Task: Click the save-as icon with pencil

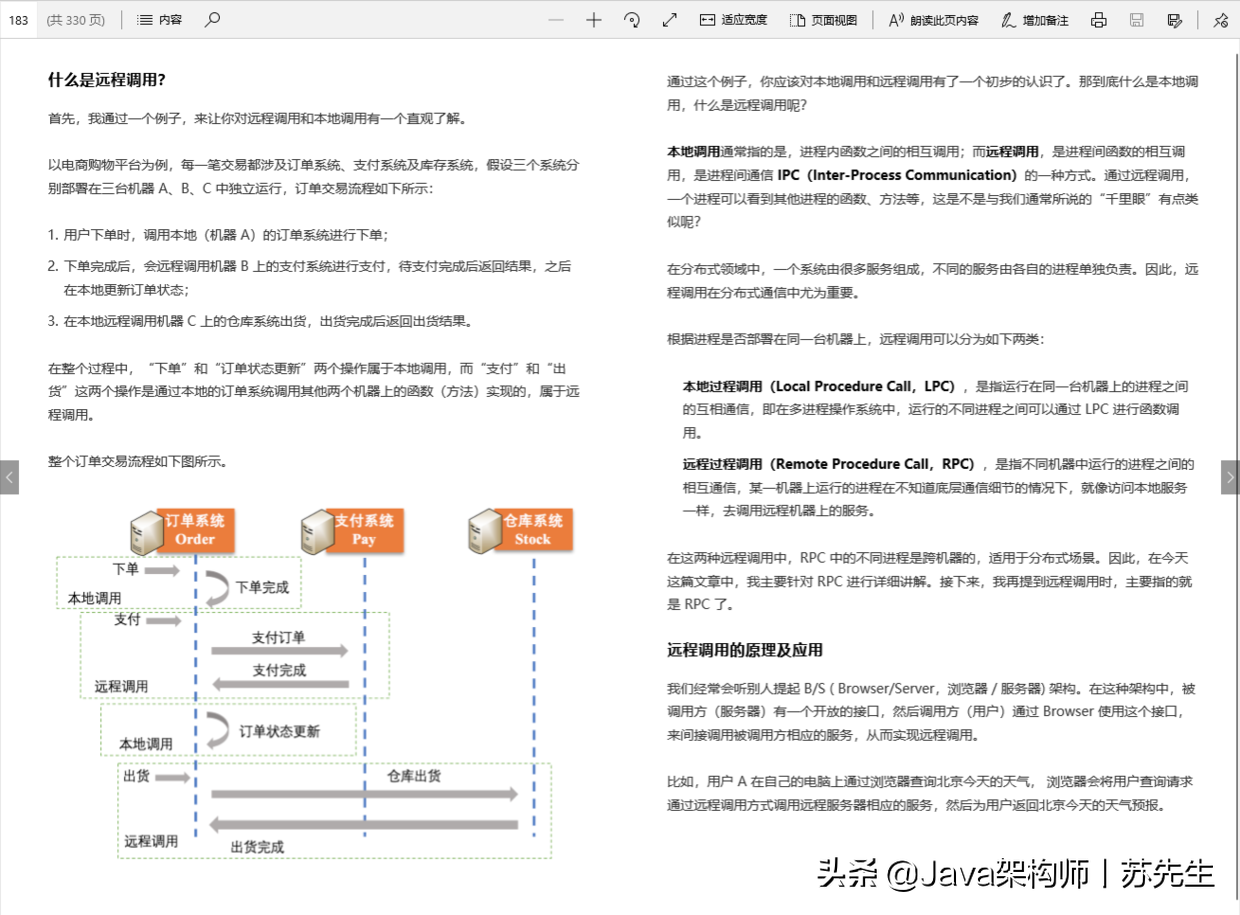Action: 1175,20
